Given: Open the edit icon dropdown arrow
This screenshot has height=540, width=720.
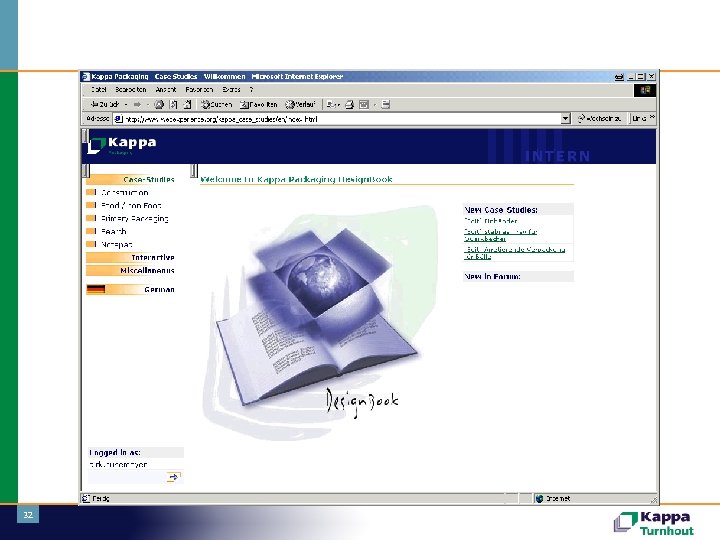Looking at the screenshot, I should (x=375, y=105).
